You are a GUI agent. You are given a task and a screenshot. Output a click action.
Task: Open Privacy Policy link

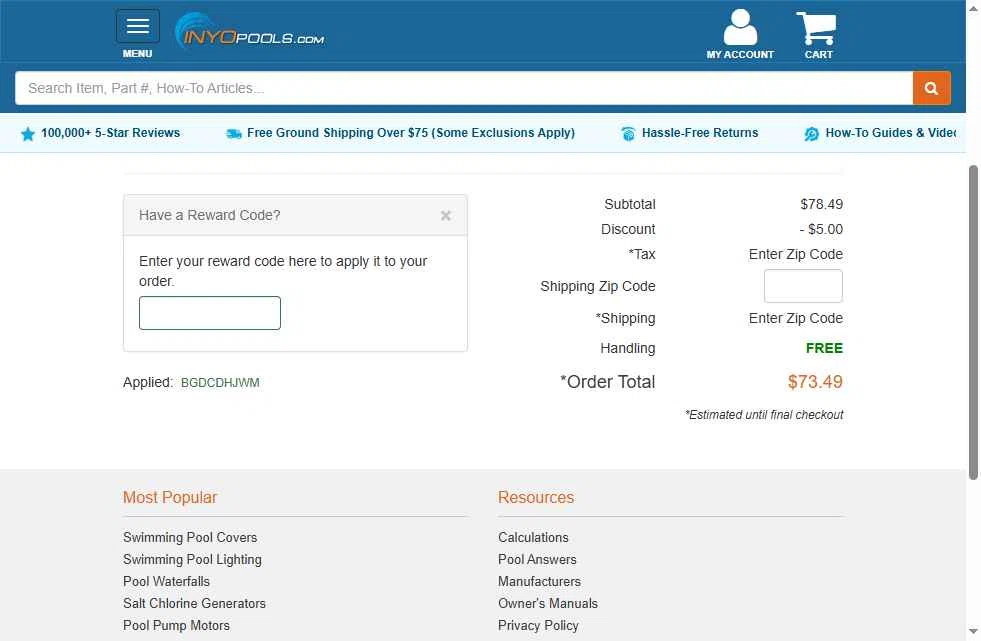538,625
